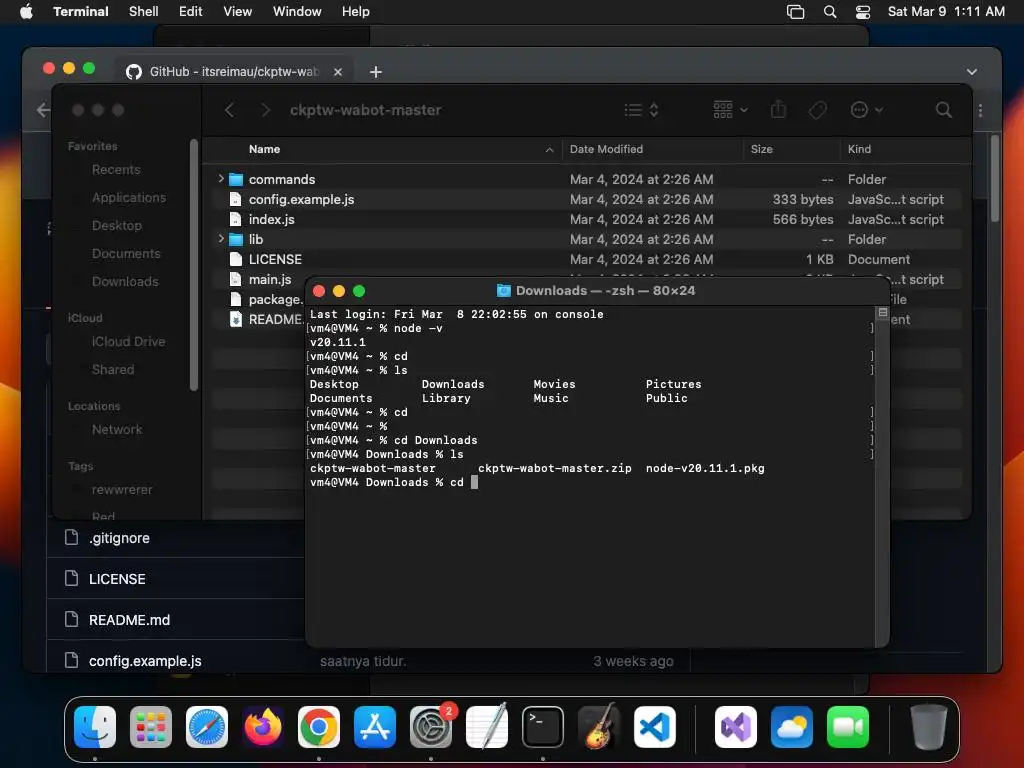Open Launchpad in the Dock
This screenshot has width=1024, height=768.
pos(151,727)
